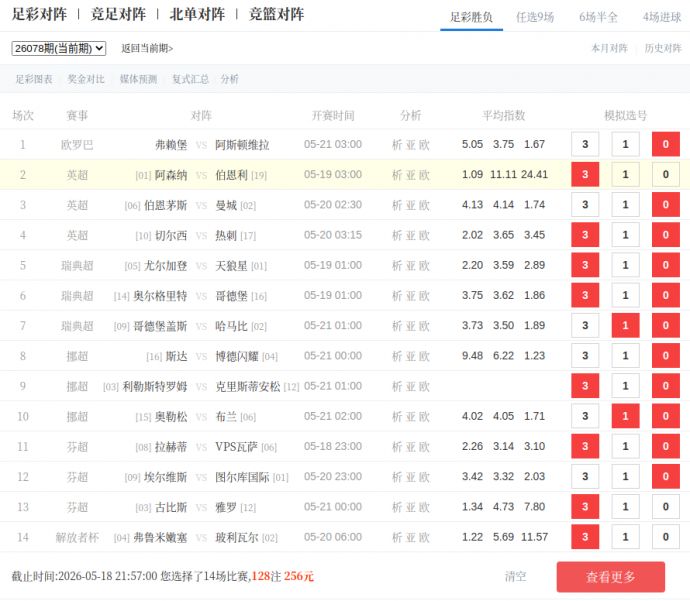Switch to 任选9场 tab
Viewport: 690px width, 601px height.
535,17
